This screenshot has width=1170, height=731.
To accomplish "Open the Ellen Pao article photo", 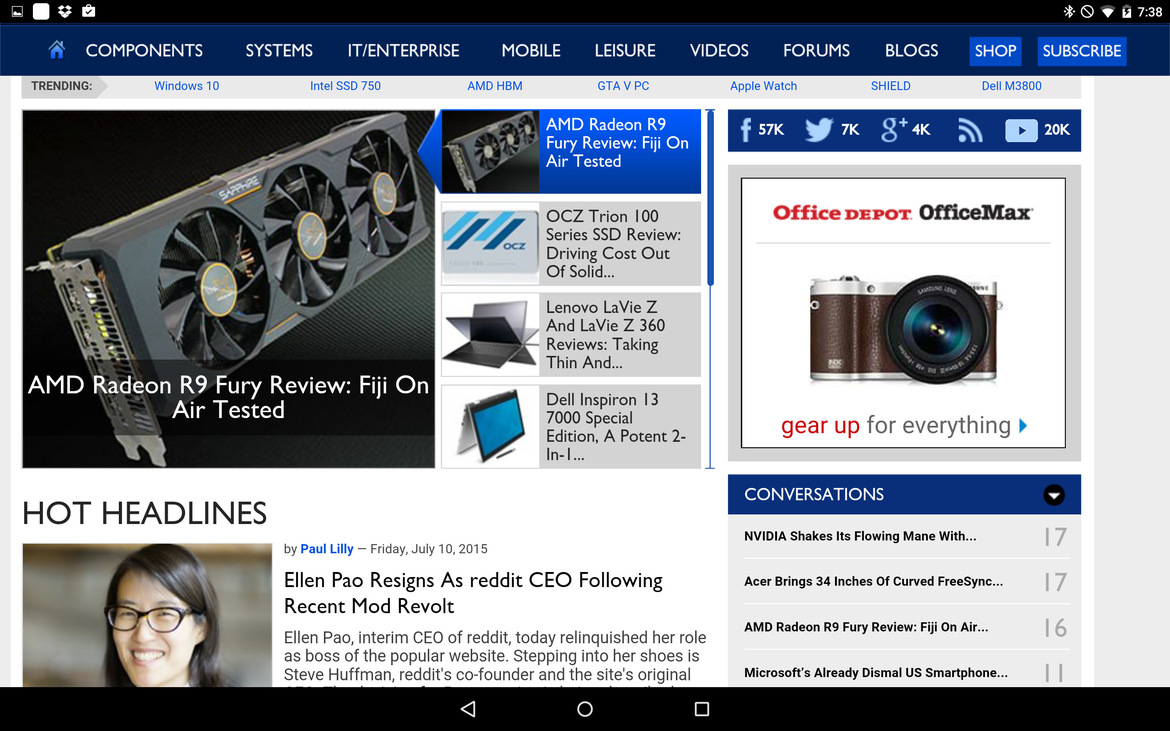I will 147,615.
